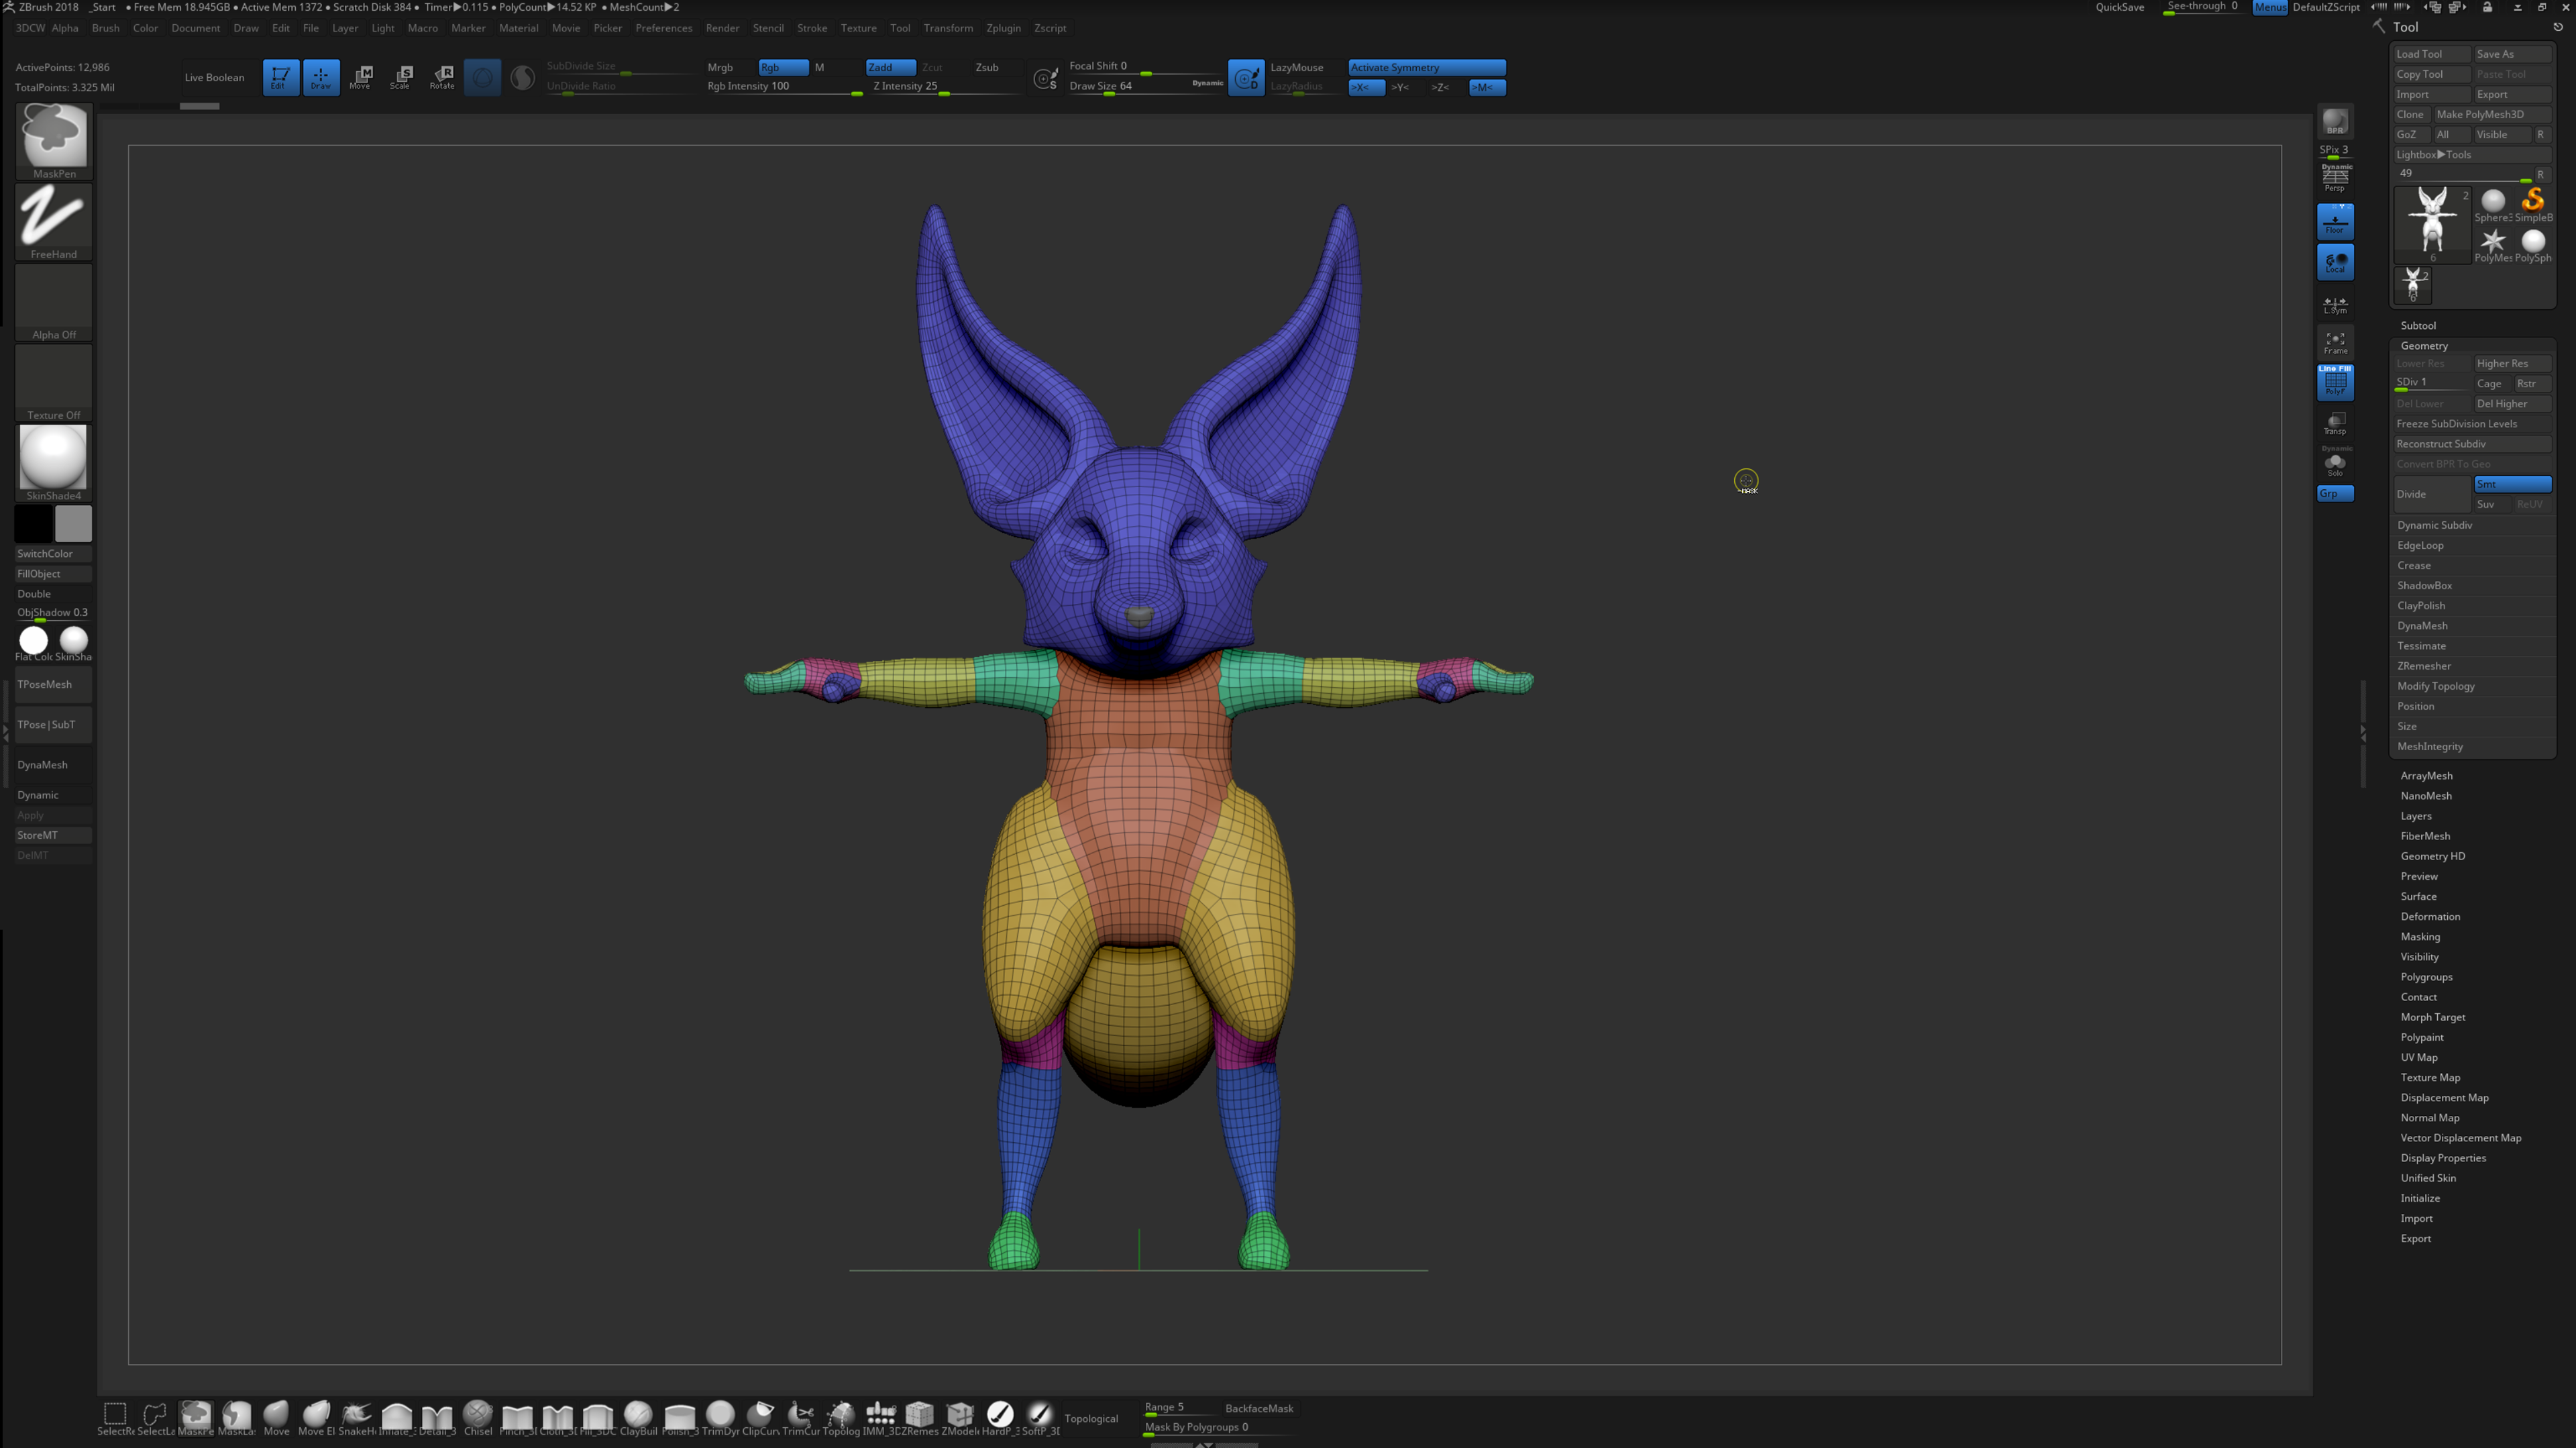The width and height of the screenshot is (2576, 1448).
Task: Toggle Transp transparency mode
Action: click(x=2335, y=423)
